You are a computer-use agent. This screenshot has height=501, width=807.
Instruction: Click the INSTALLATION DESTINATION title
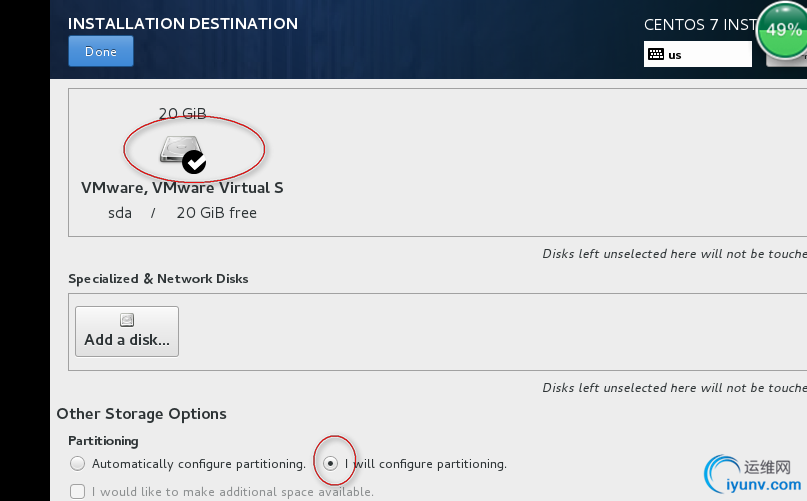point(183,24)
